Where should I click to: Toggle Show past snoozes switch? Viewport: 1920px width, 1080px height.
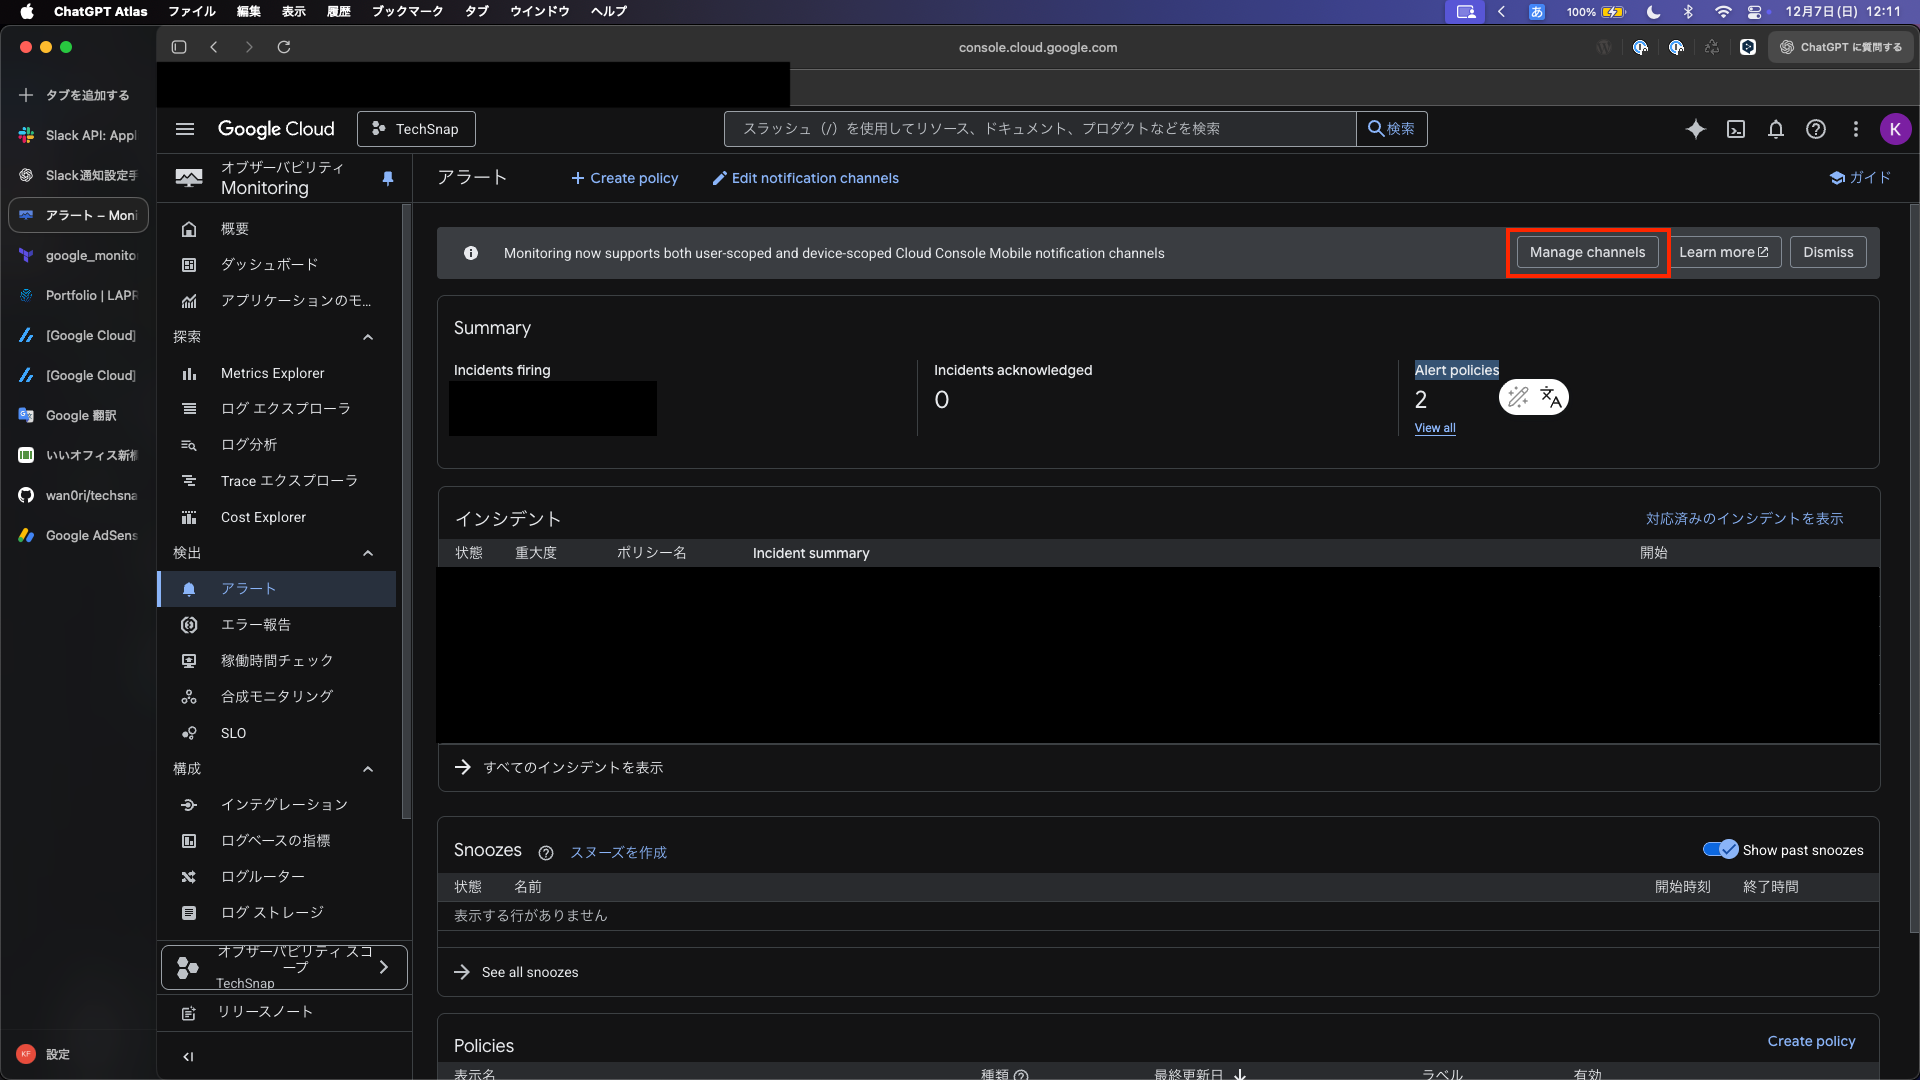click(1721, 850)
